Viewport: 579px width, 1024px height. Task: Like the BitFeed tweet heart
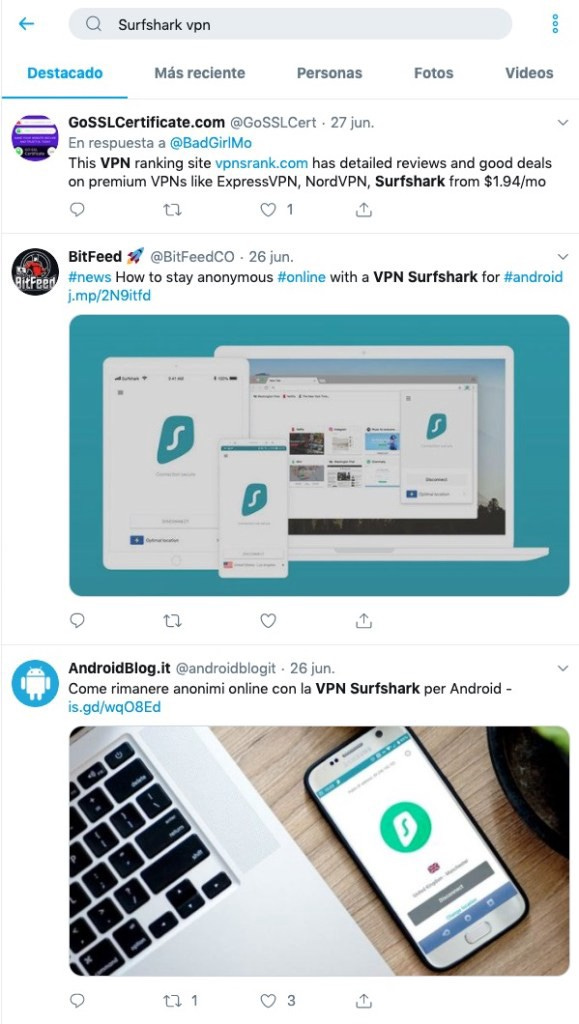(268, 620)
